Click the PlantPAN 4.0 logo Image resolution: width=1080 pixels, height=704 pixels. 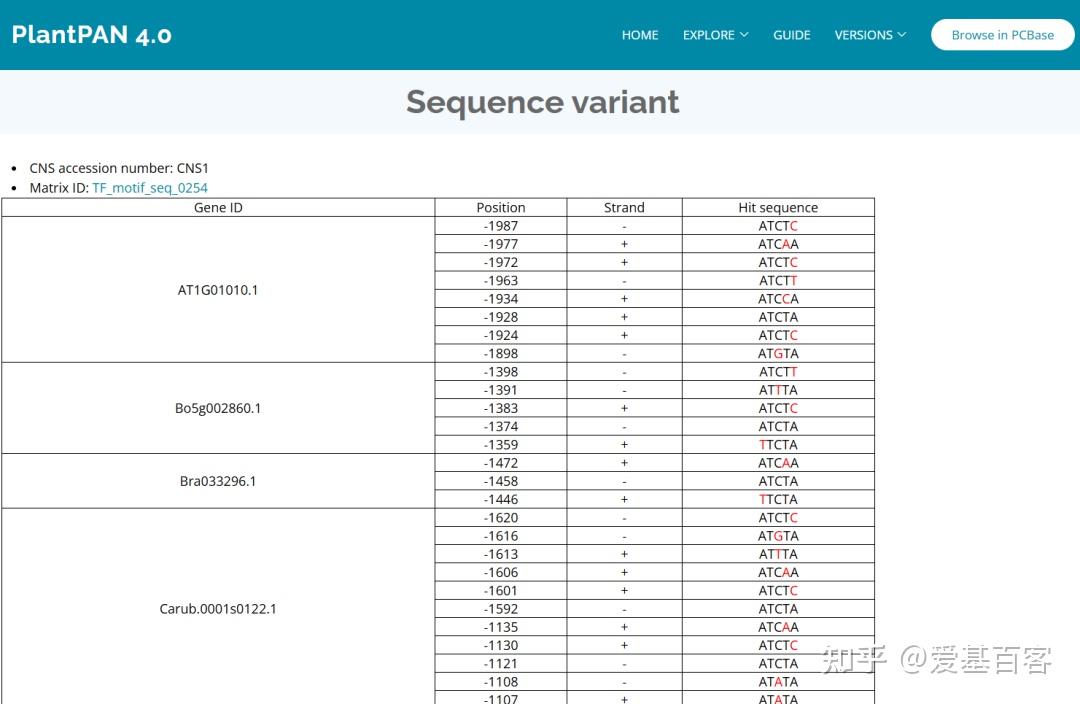(x=92, y=35)
